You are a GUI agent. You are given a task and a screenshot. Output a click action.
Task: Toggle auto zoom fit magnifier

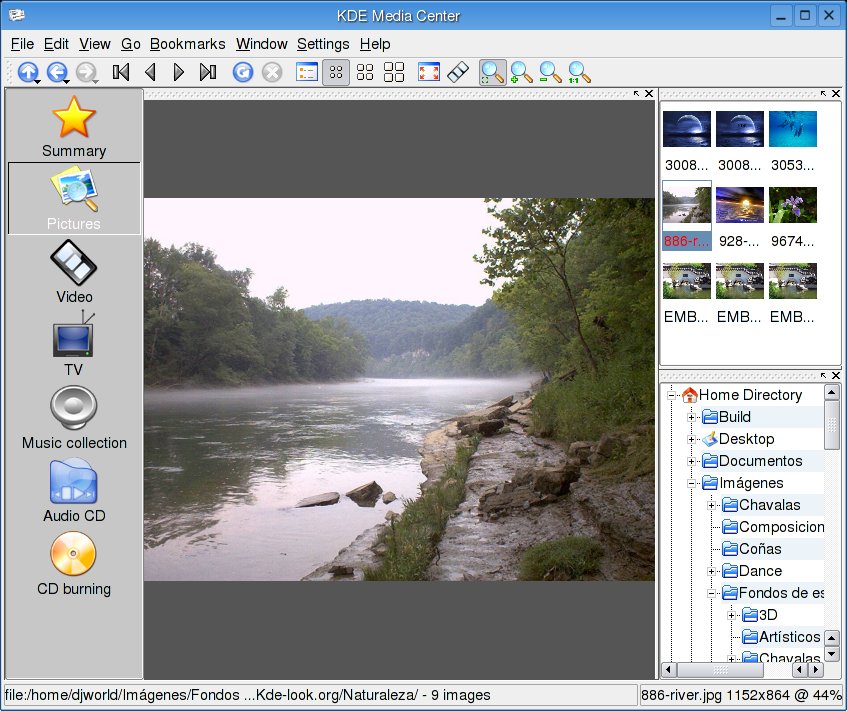(x=493, y=72)
